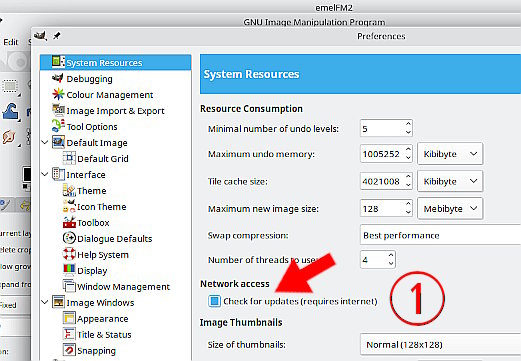Decrease number of threads with down arrow
The image size is (521, 361).
tap(391, 264)
